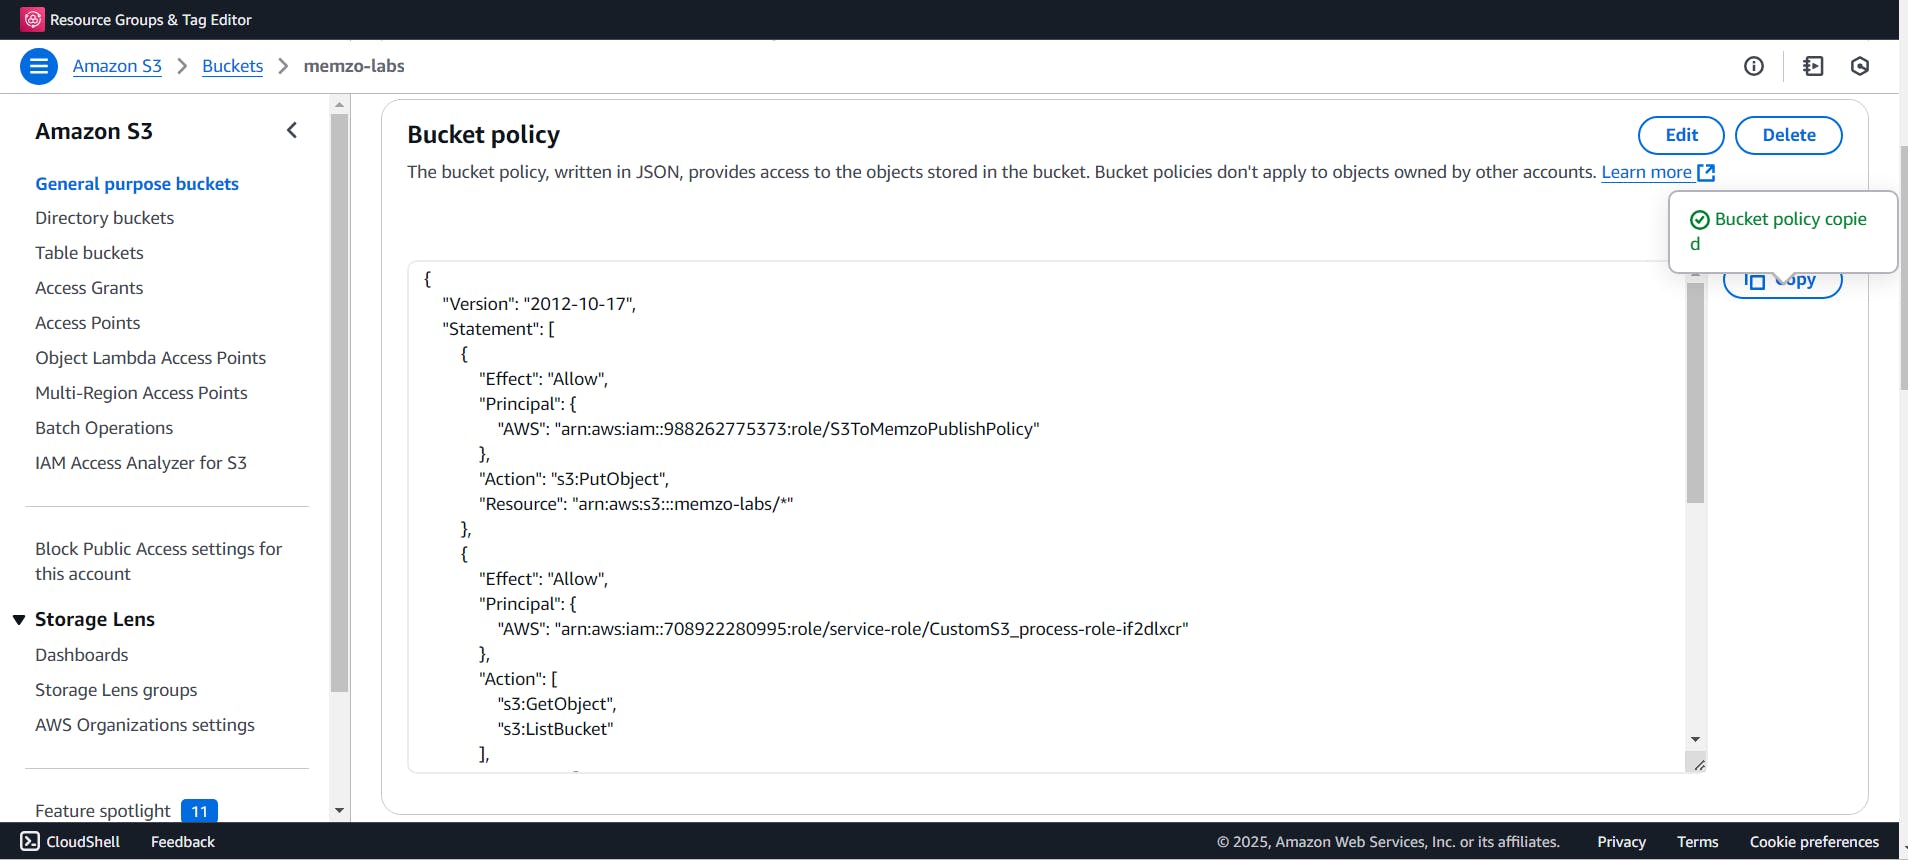Go to Directory buckets
The height and width of the screenshot is (860, 1908).
tap(104, 218)
